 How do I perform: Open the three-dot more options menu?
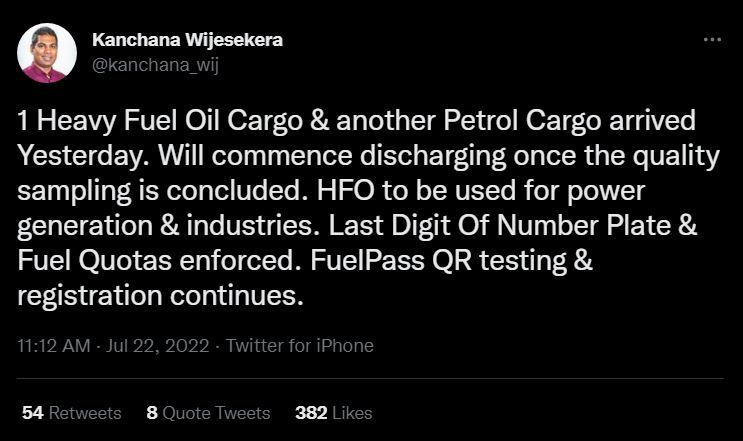click(x=712, y=40)
